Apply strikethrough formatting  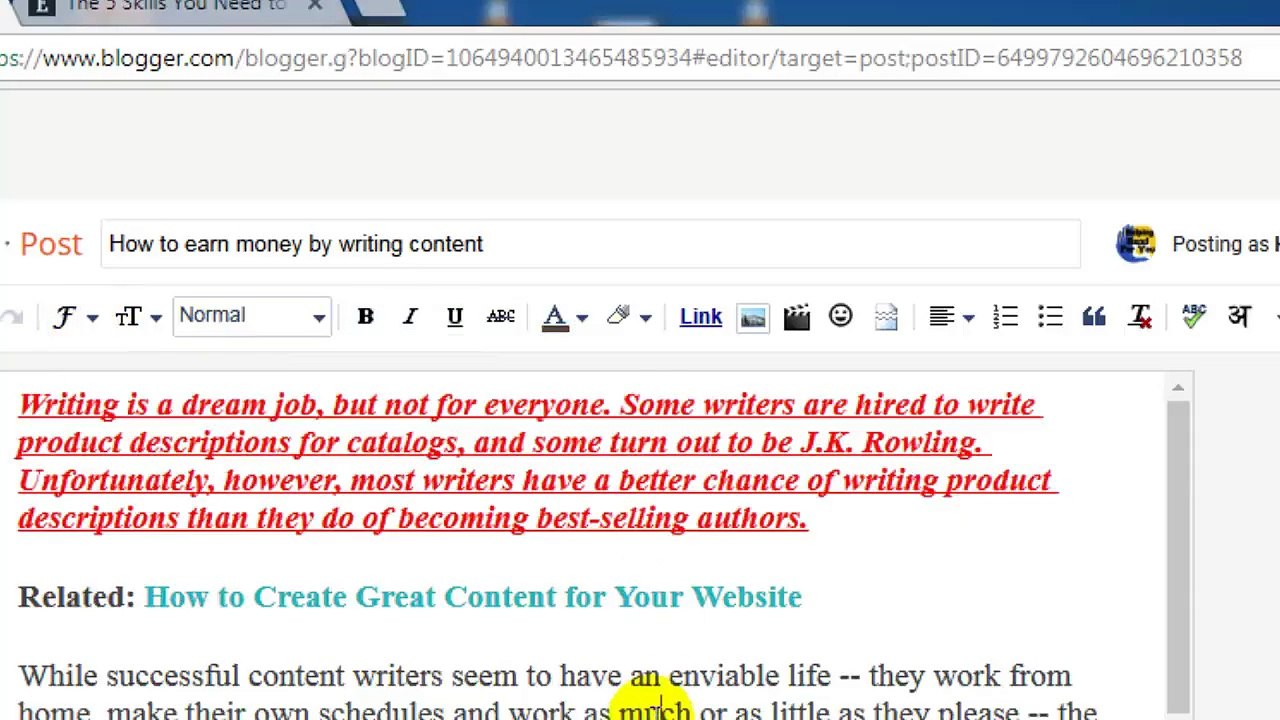(500, 317)
